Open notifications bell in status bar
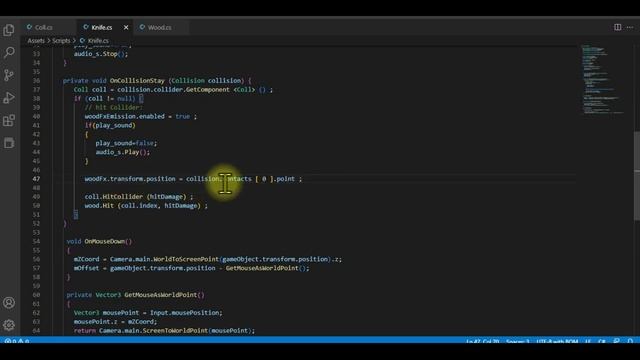This screenshot has height=360, width=640. click(631, 341)
